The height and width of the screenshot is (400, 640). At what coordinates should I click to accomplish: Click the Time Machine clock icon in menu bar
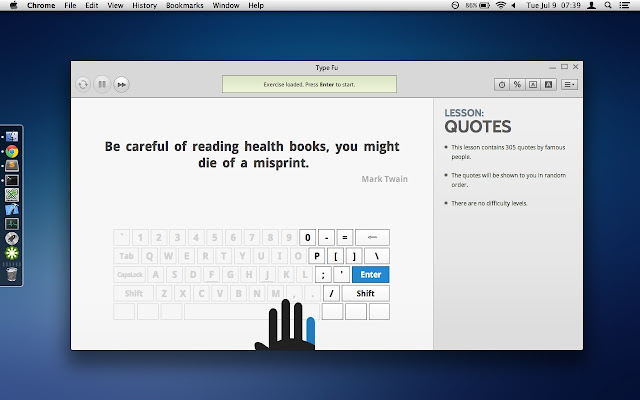click(x=455, y=5)
